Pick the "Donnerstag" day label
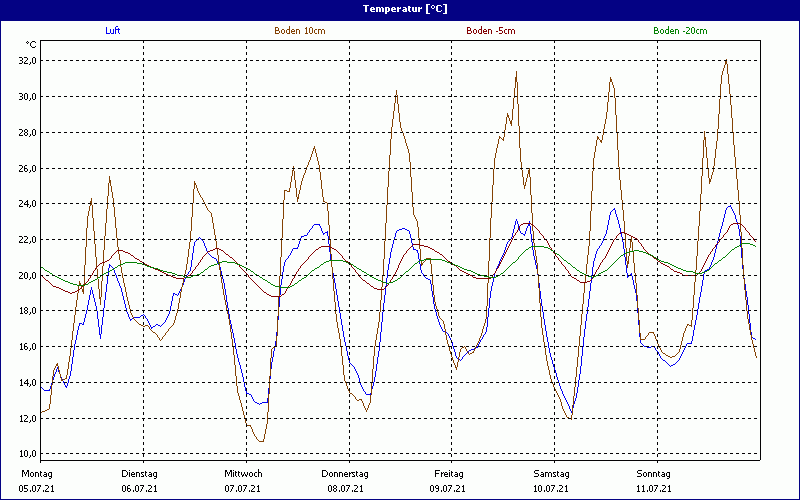Image resolution: width=800 pixels, height=500 pixels. [345, 473]
